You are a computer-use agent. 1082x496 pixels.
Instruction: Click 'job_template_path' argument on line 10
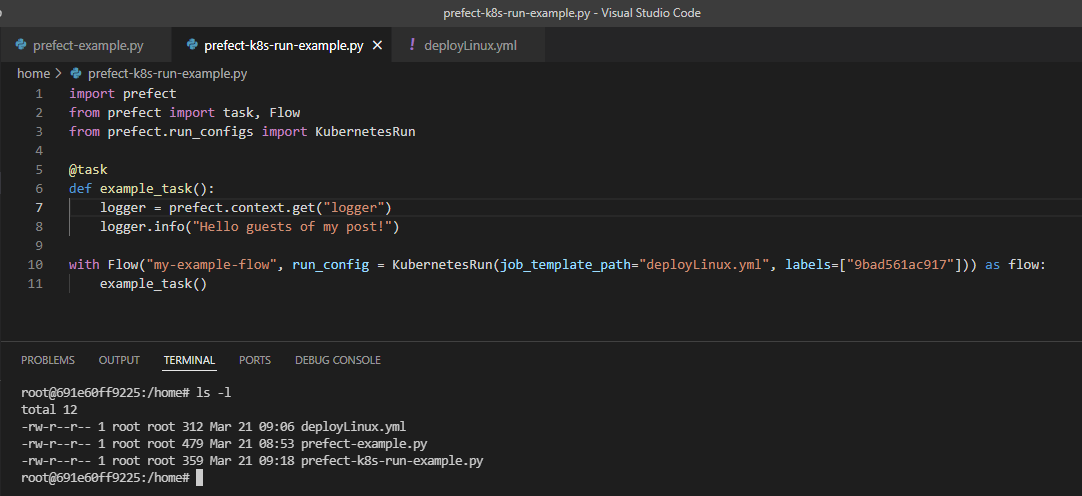(566, 264)
